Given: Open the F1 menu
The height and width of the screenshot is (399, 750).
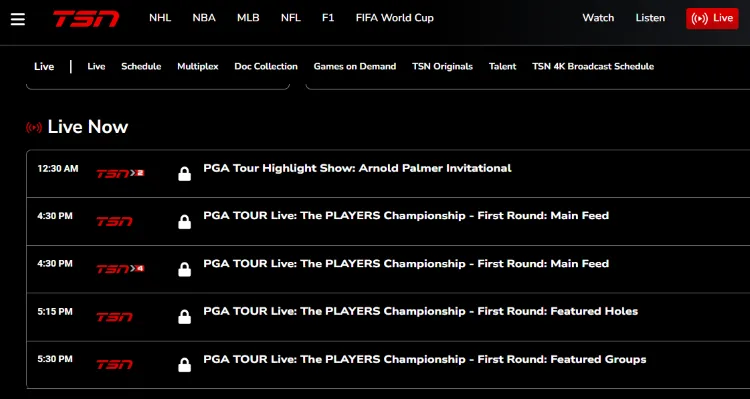Looking at the screenshot, I should click(328, 18).
